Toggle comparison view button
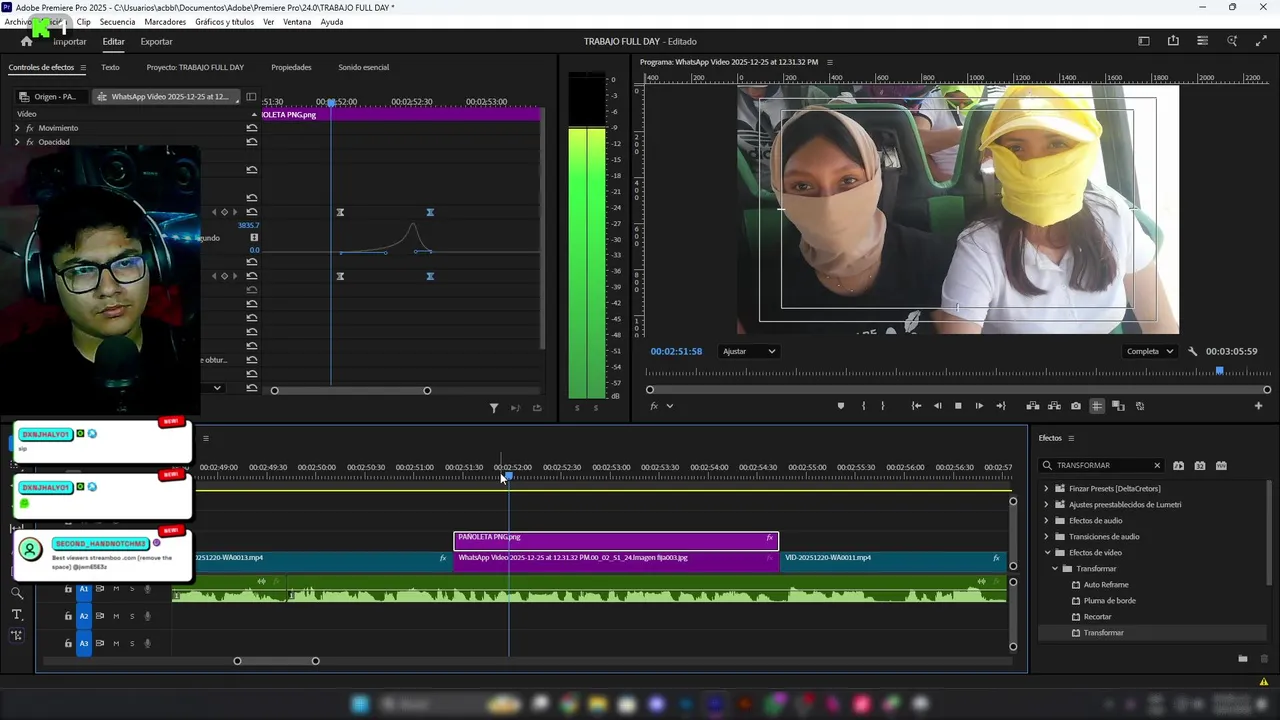Viewport: 1280px width, 720px height. coord(1118,406)
